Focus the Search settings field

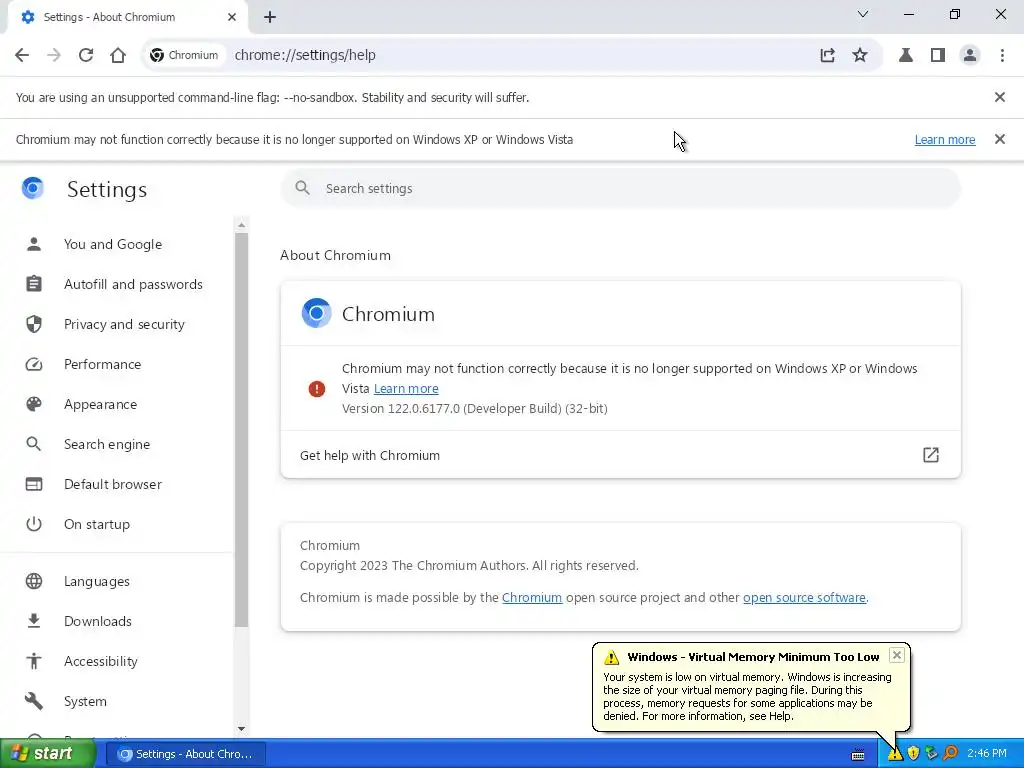click(620, 188)
